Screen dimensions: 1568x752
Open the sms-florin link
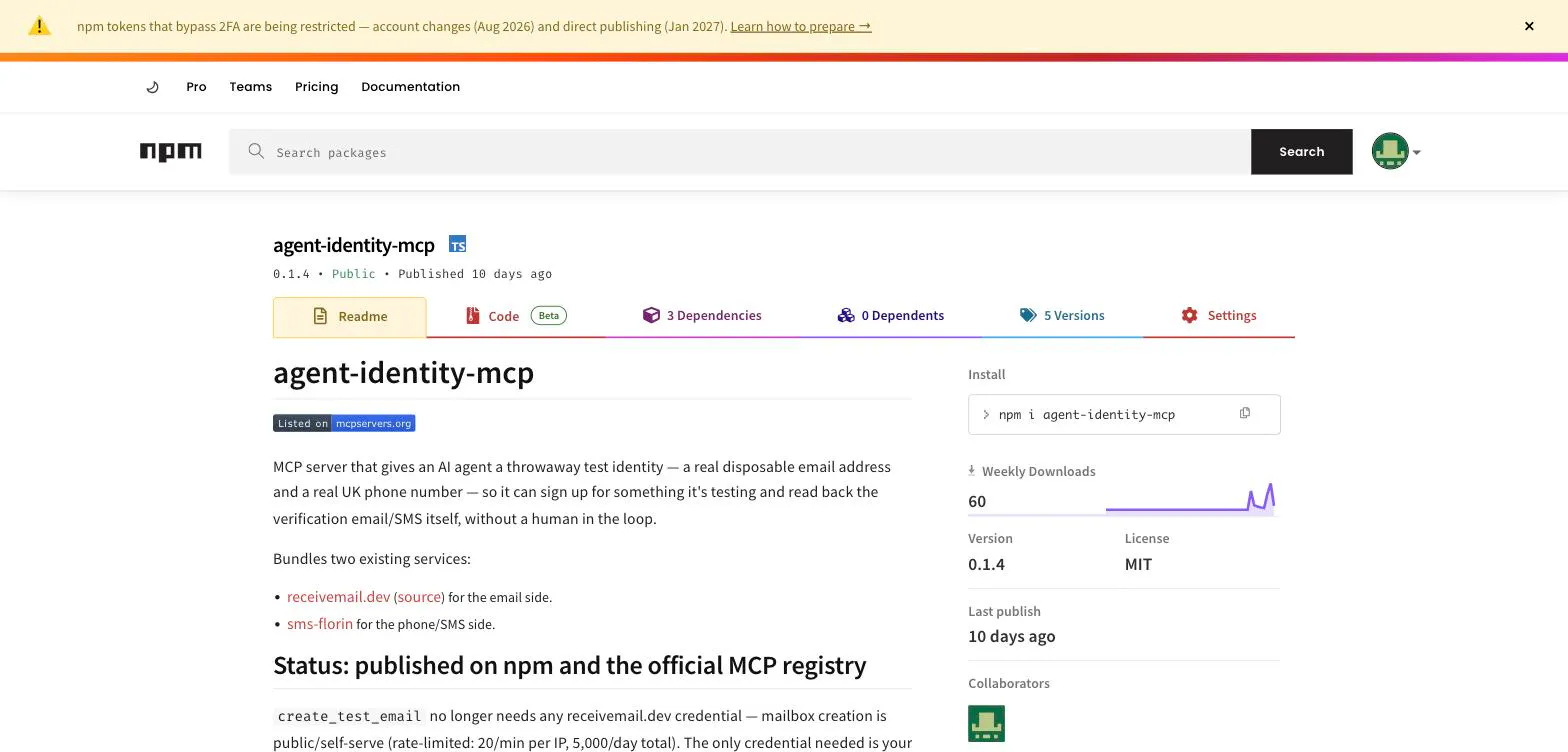320,624
